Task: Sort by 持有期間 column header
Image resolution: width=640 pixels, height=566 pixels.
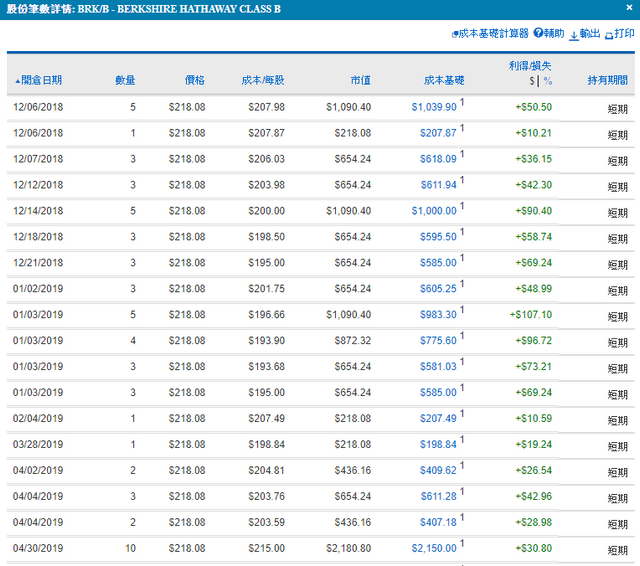Action: pos(607,80)
